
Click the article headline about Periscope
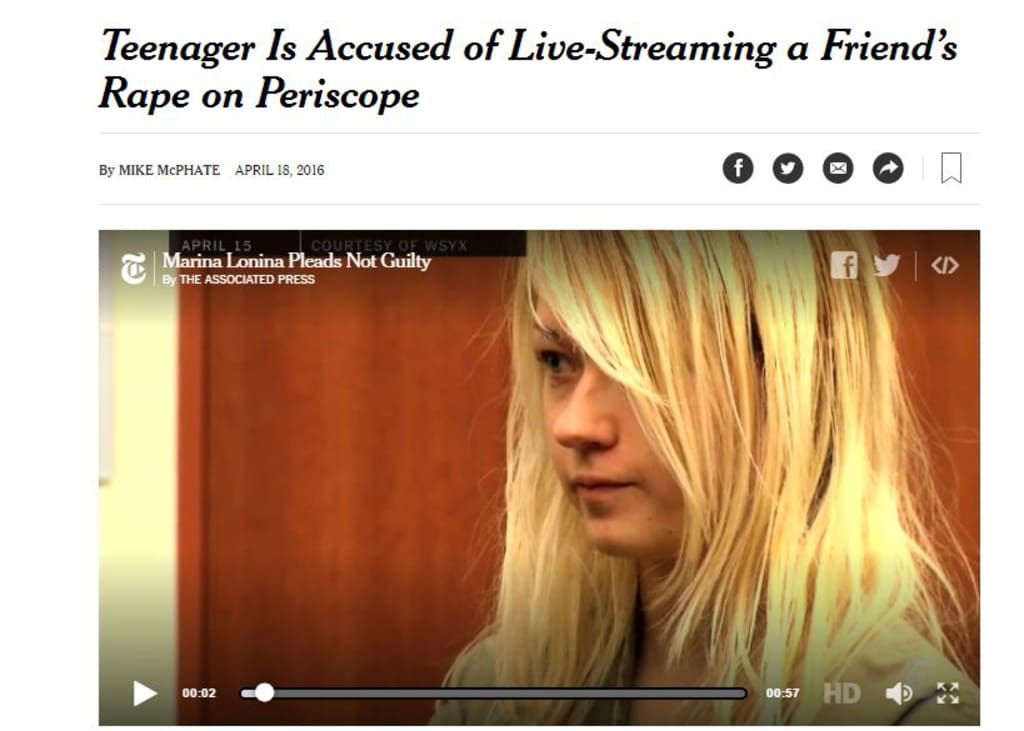pos(528,70)
